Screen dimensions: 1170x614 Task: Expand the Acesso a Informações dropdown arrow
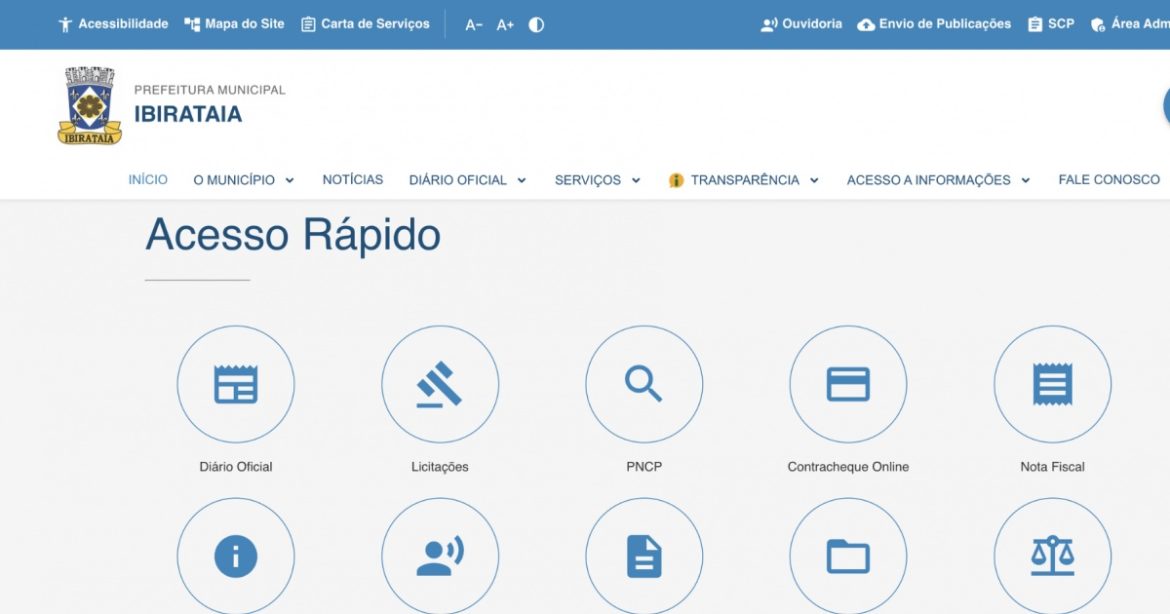(1025, 181)
